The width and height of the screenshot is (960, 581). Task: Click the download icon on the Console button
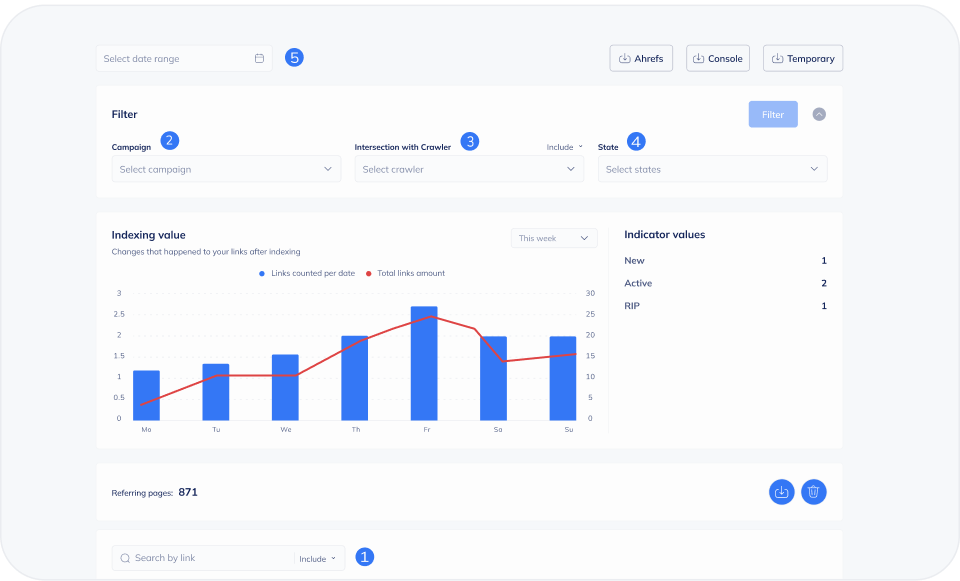tap(698, 58)
